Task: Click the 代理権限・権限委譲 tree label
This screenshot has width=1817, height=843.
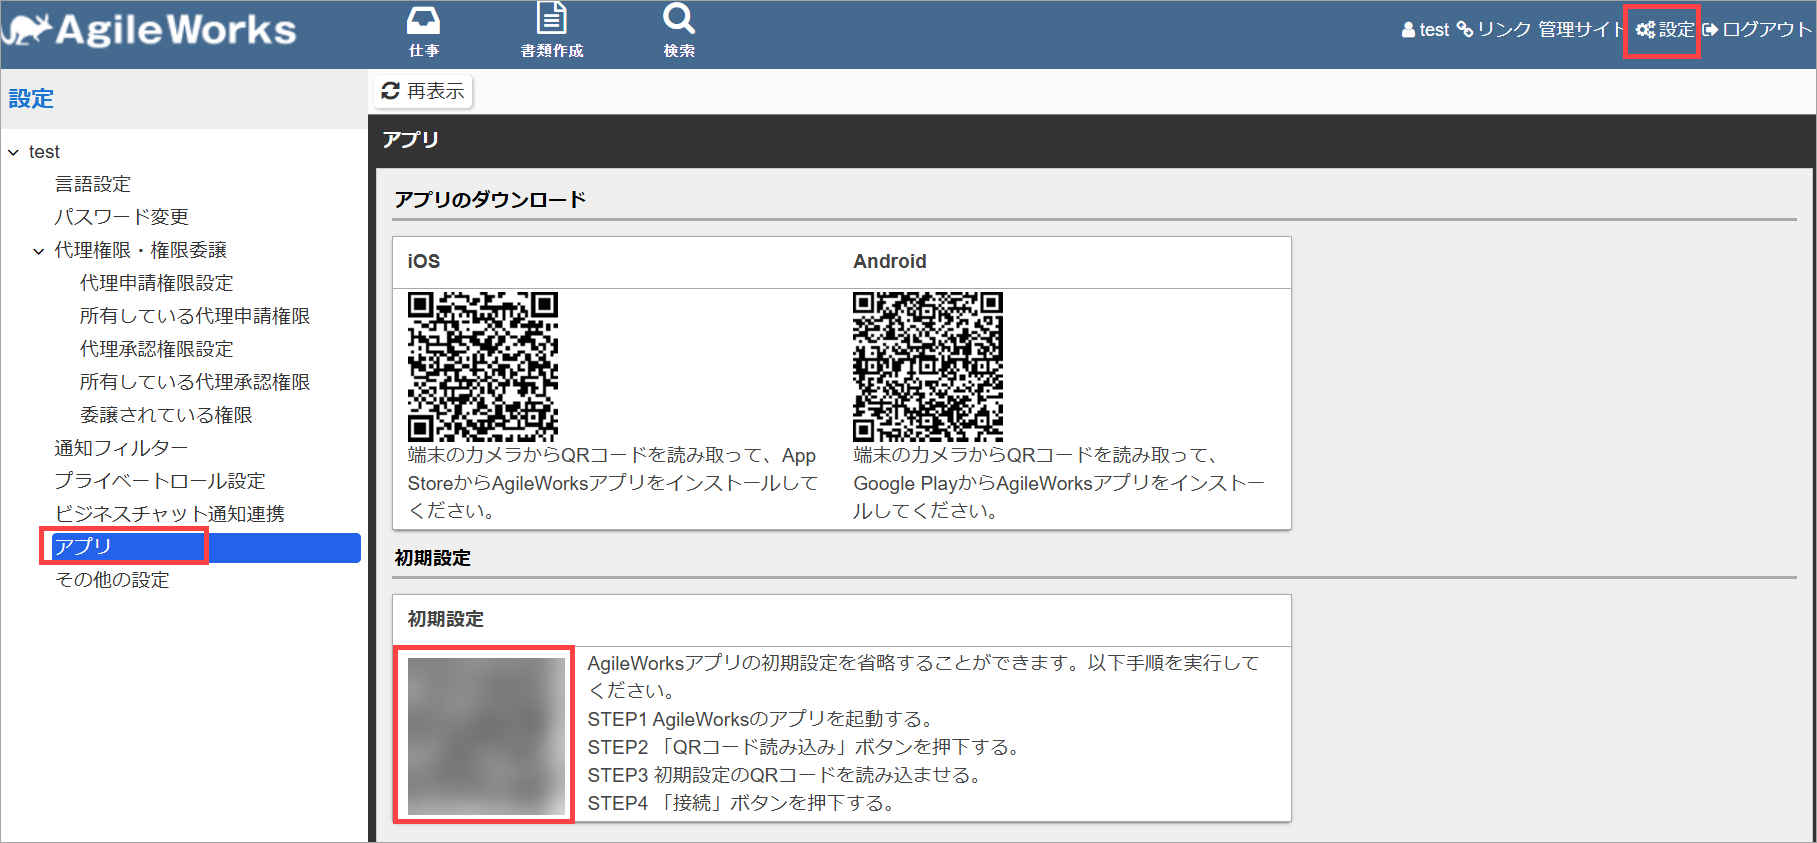Action: [141, 250]
